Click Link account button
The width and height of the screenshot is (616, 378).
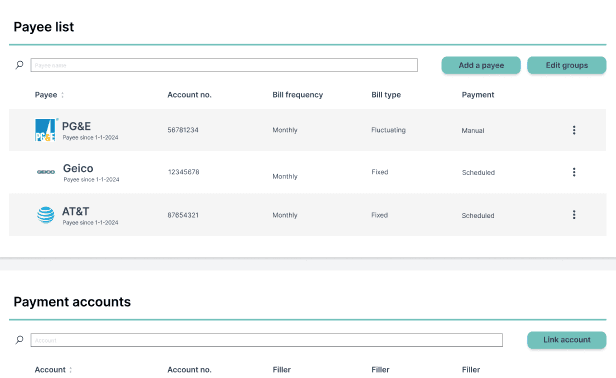click(x=566, y=340)
